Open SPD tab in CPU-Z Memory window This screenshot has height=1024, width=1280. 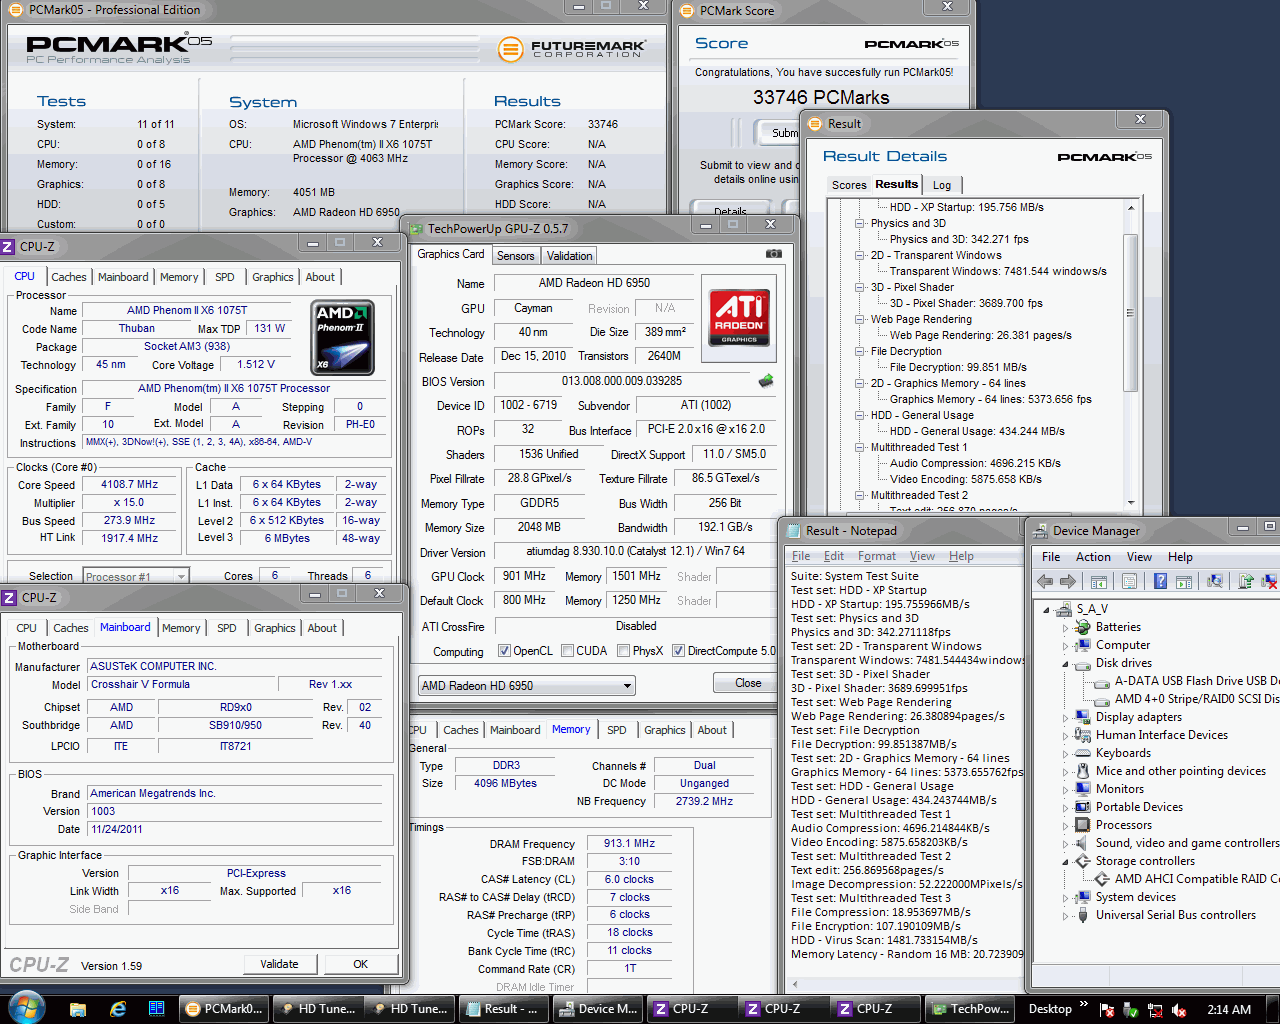617,730
